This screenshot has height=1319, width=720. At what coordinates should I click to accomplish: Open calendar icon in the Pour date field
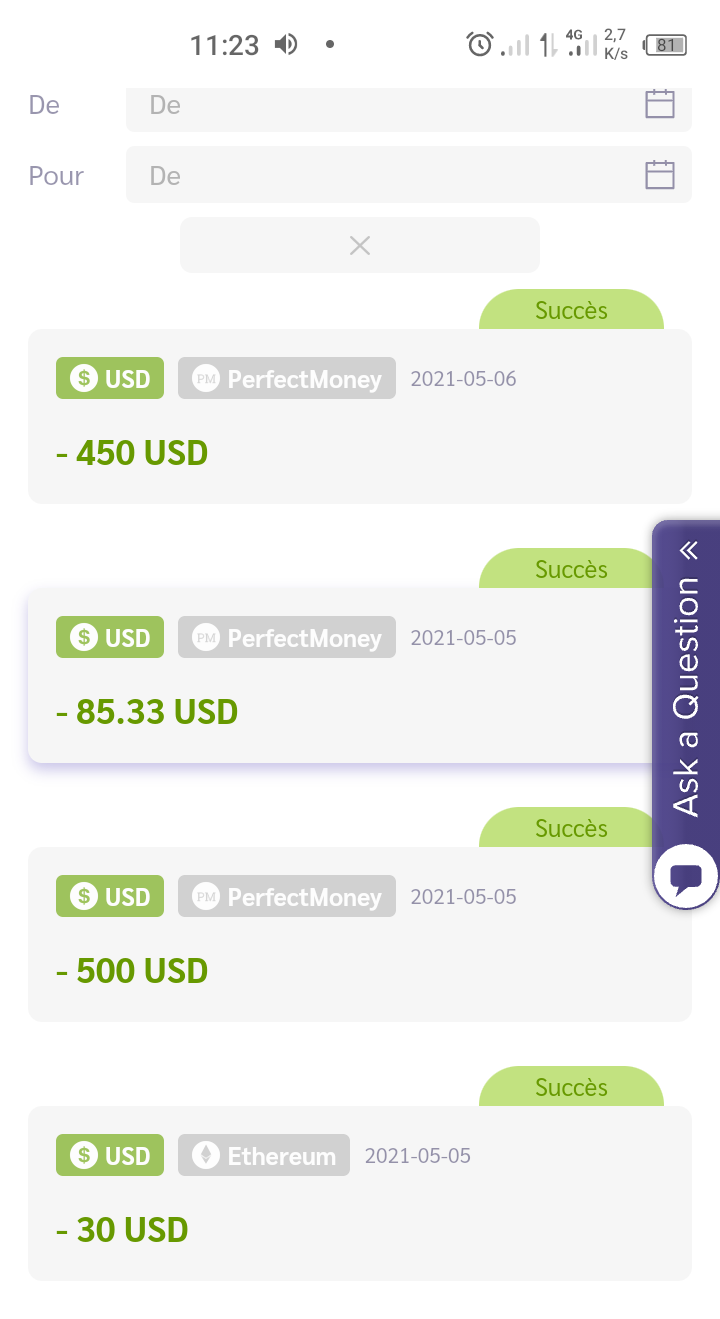(x=660, y=175)
